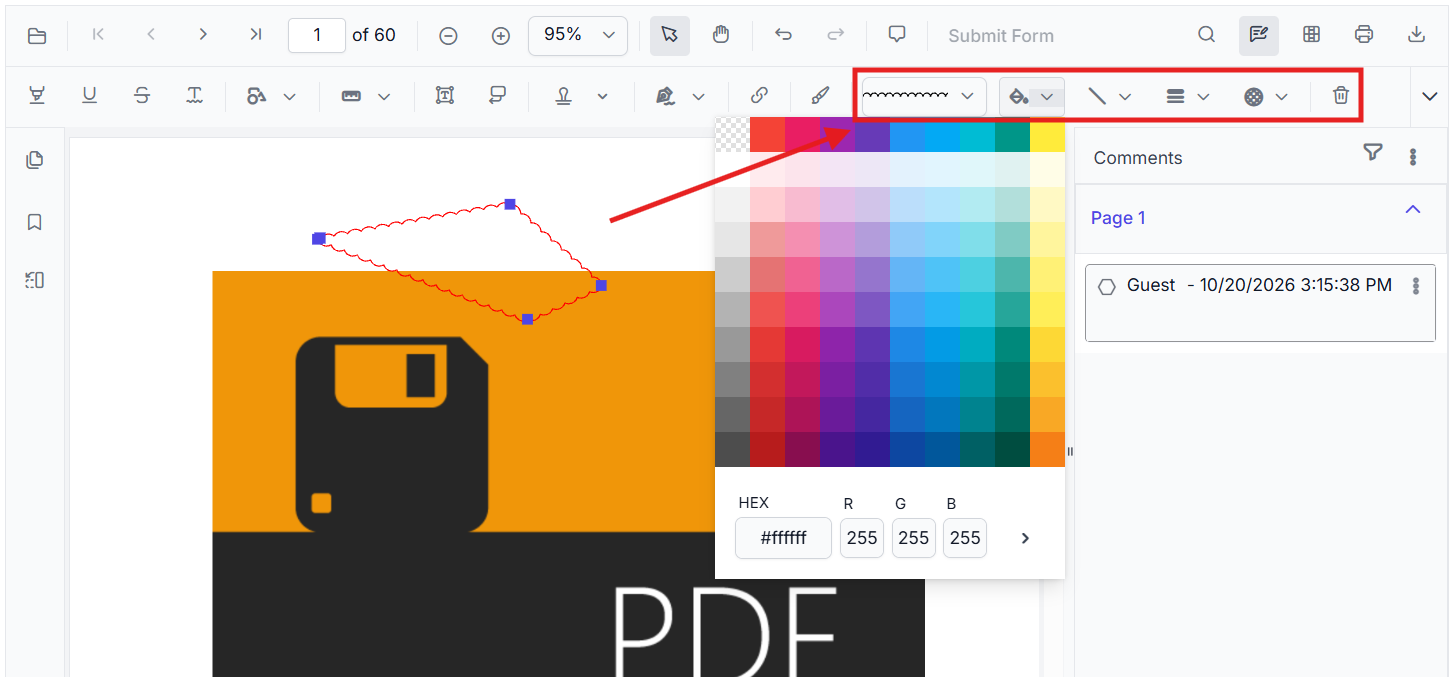The width and height of the screenshot is (1454, 677).
Task: Select the underline annotation tool
Action: coord(90,96)
